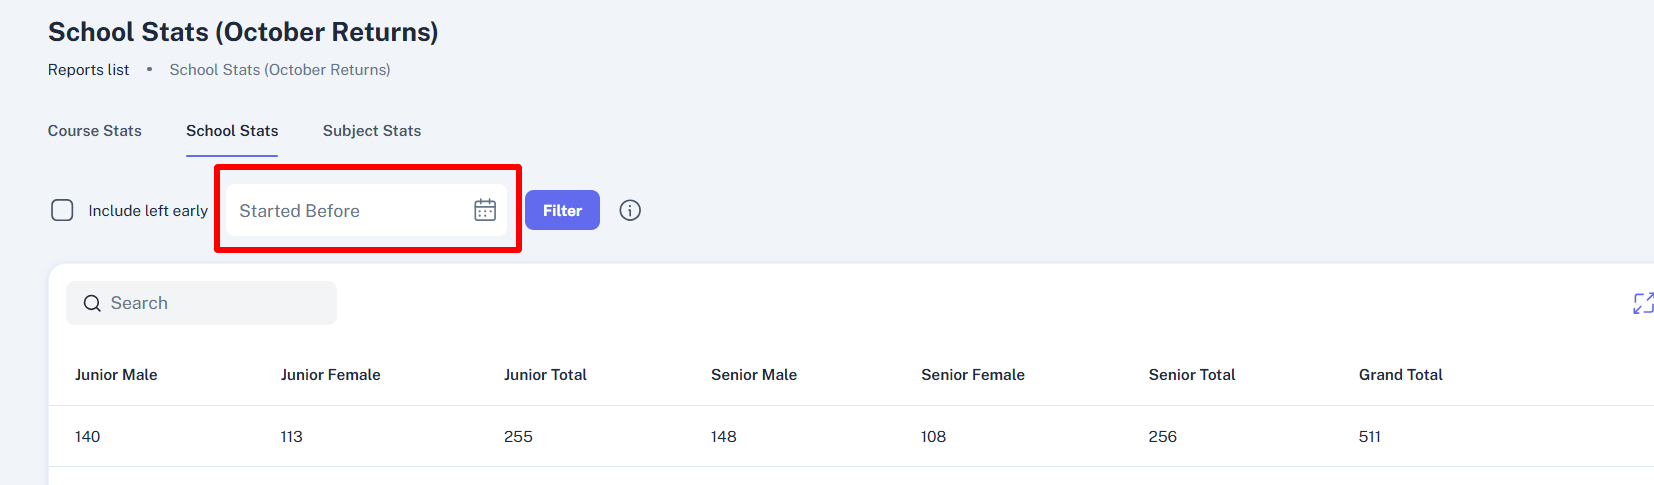
Task: Click into the Started Before date field
Action: (x=345, y=211)
